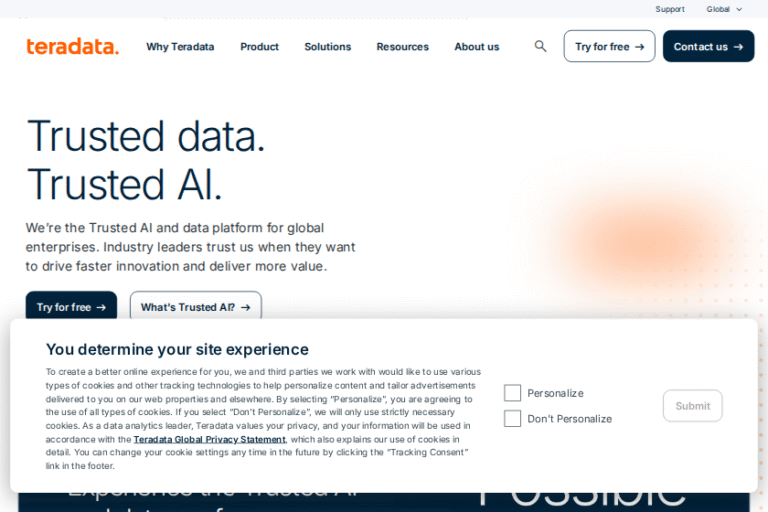The width and height of the screenshot is (768, 512).
Task: Click the You determine your site experience heading
Action: 177,349
